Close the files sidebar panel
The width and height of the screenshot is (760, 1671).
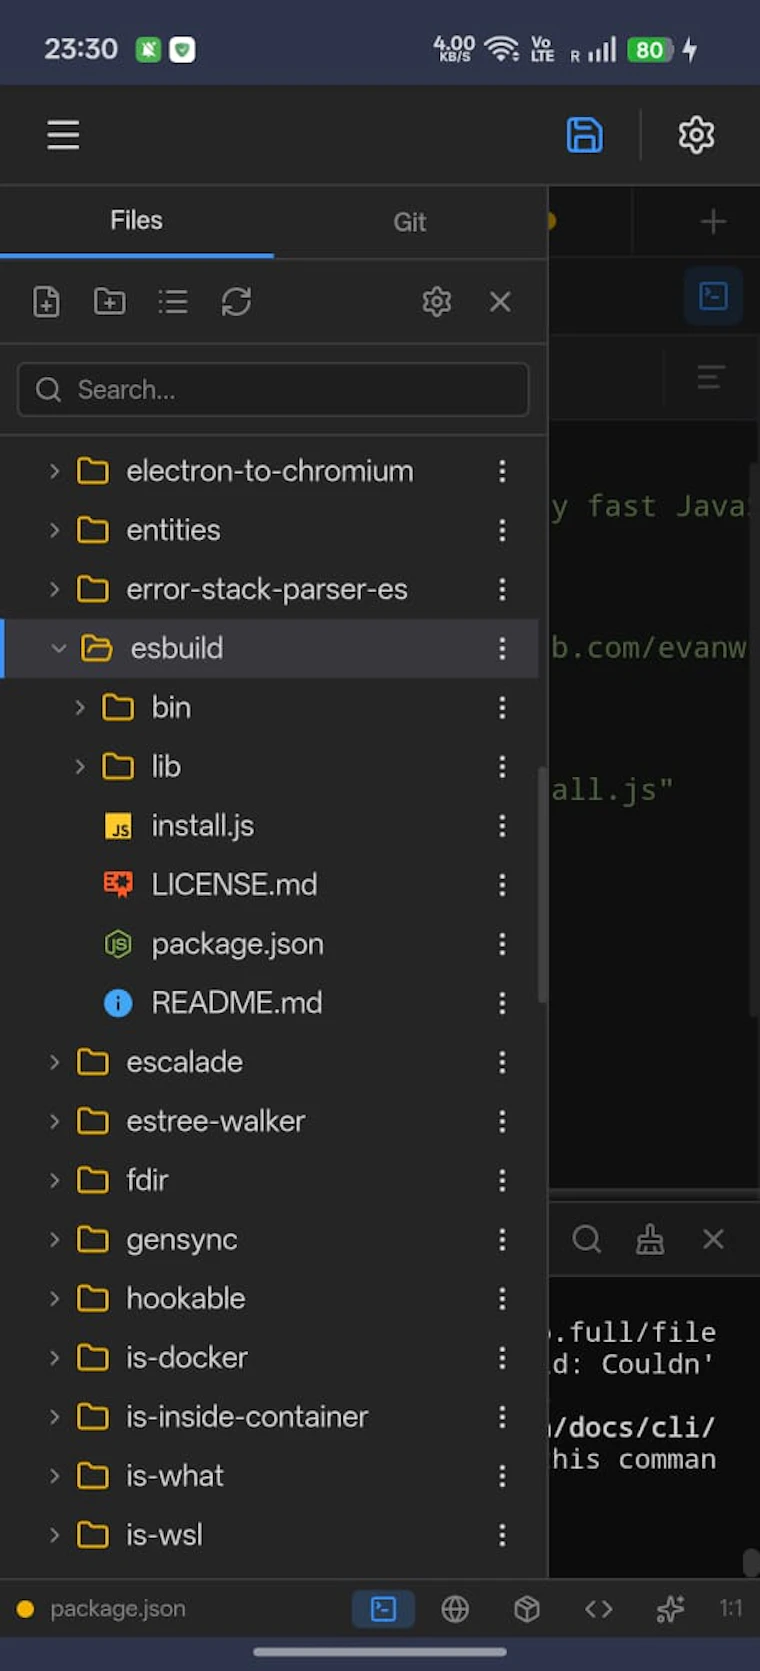tap(500, 301)
